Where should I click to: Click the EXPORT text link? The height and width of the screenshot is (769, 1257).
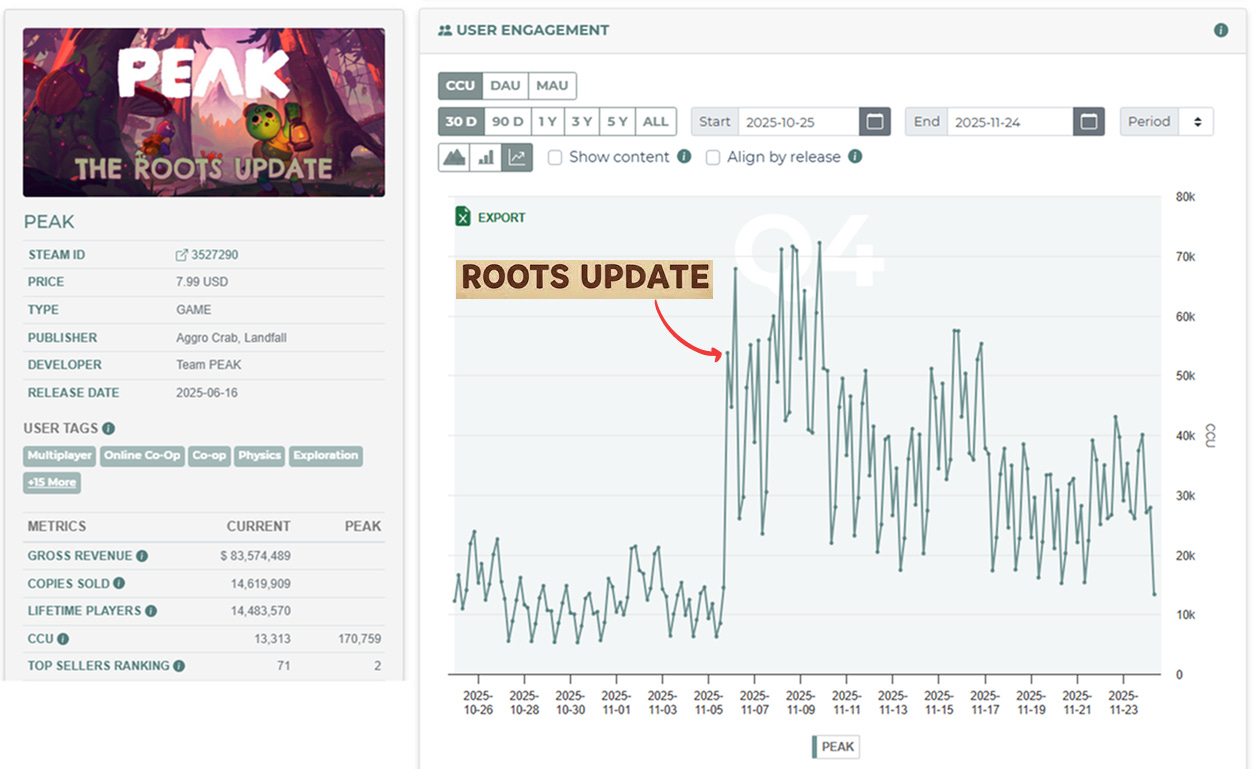click(x=501, y=217)
